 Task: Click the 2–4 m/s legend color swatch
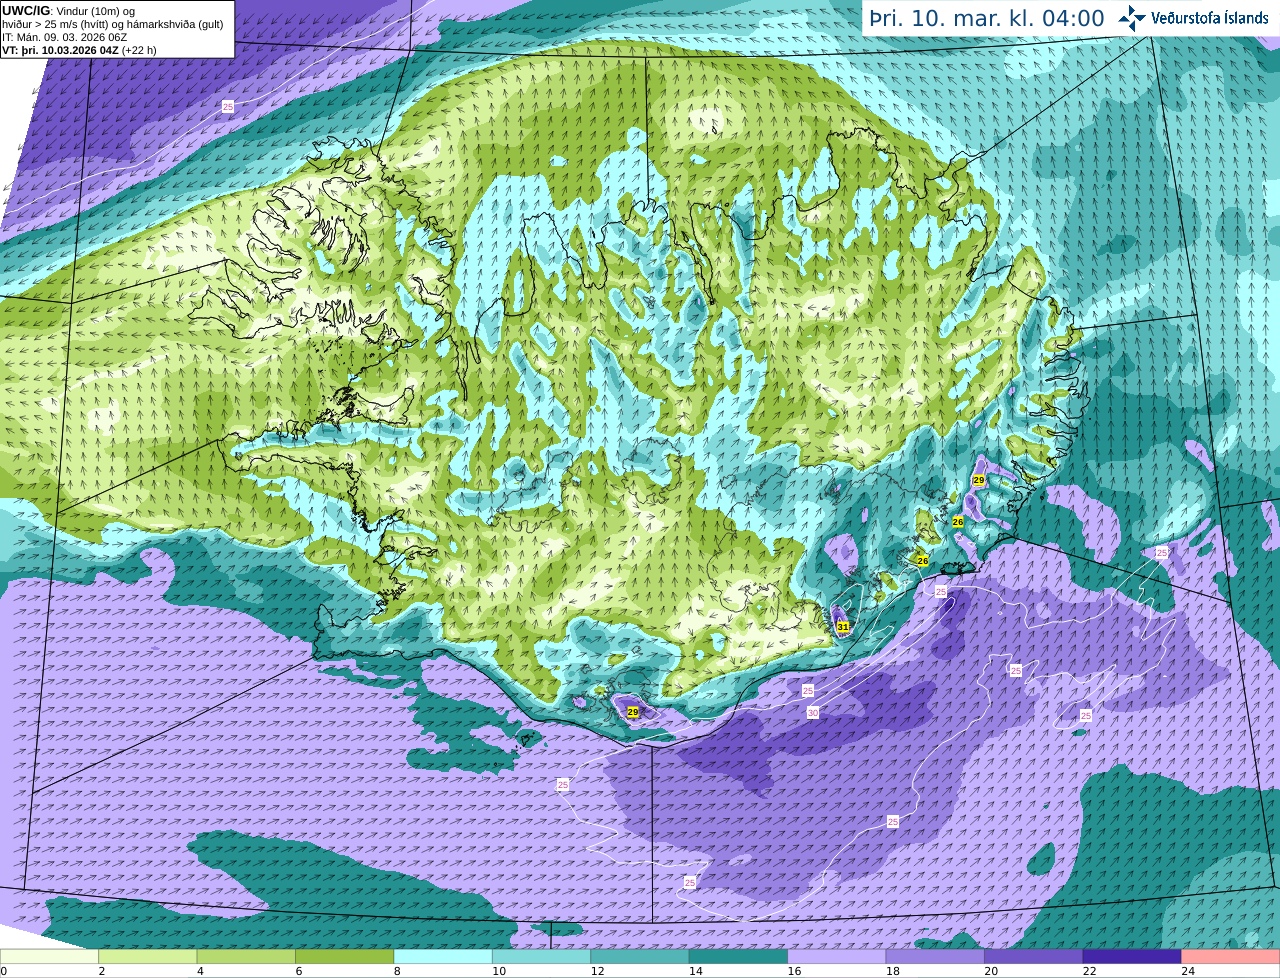(148, 957)
